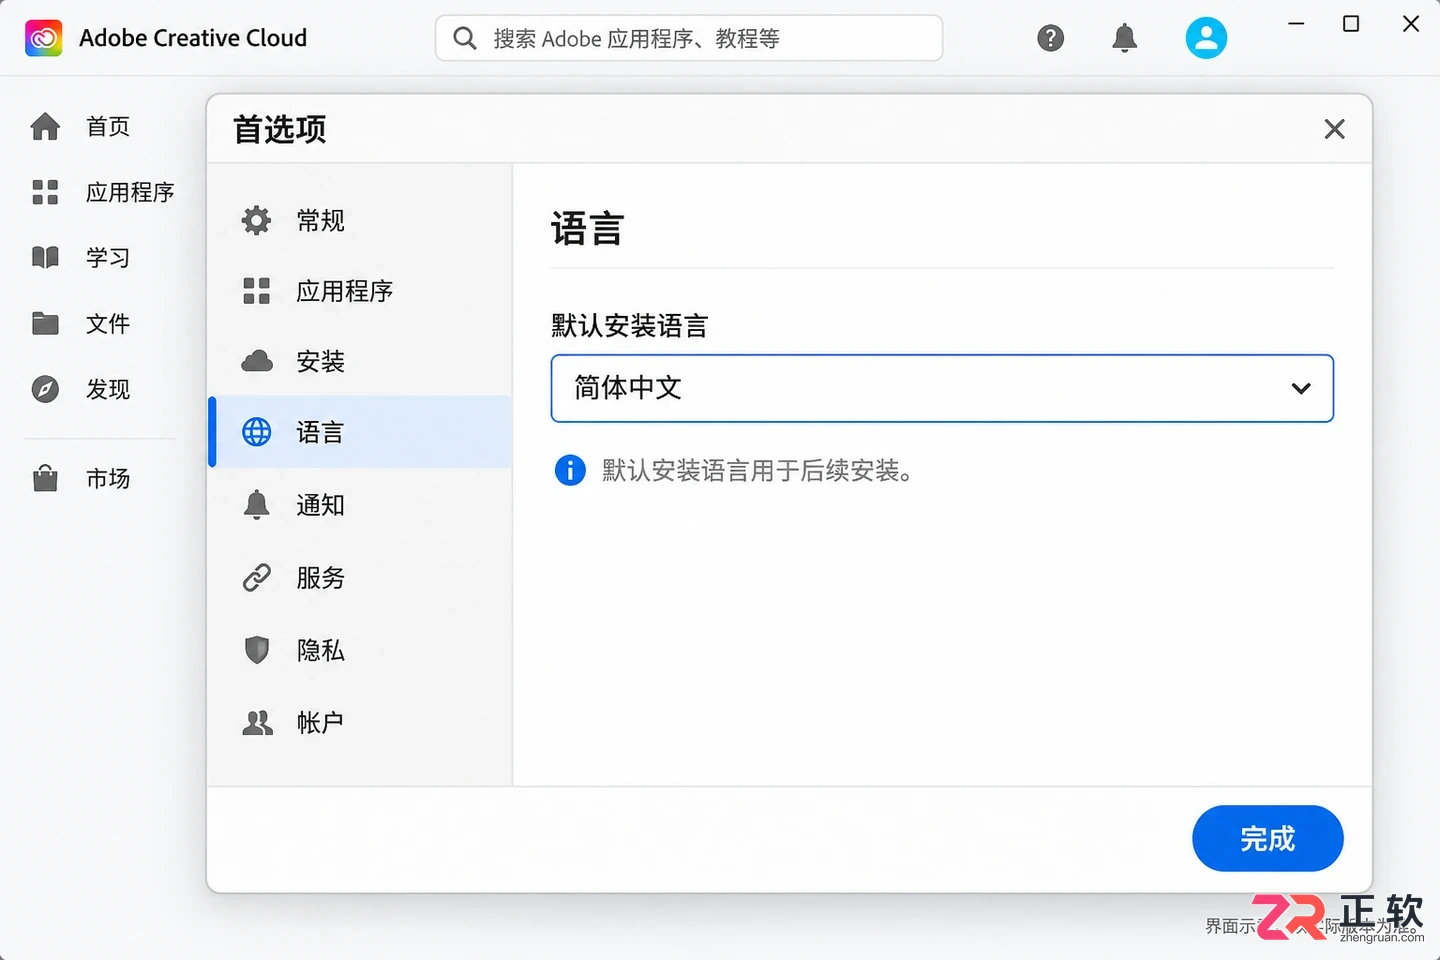Switch to 常规 preferences tab
The height and width of the screenshot is (960, 1440).
pyautogui.click(x=360, y=220)
